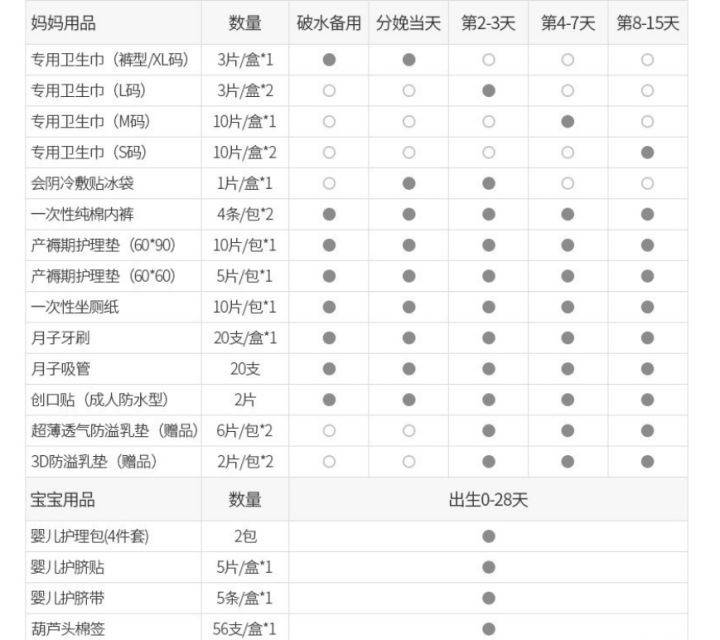Click empty circle for 超薄透气防溢乳垫 under 破水备用
720x640 pixels.
[x=329, y=431]
